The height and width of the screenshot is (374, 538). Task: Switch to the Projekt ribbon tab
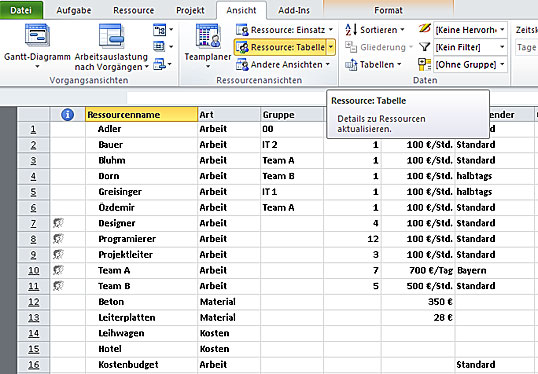(190, 10)
